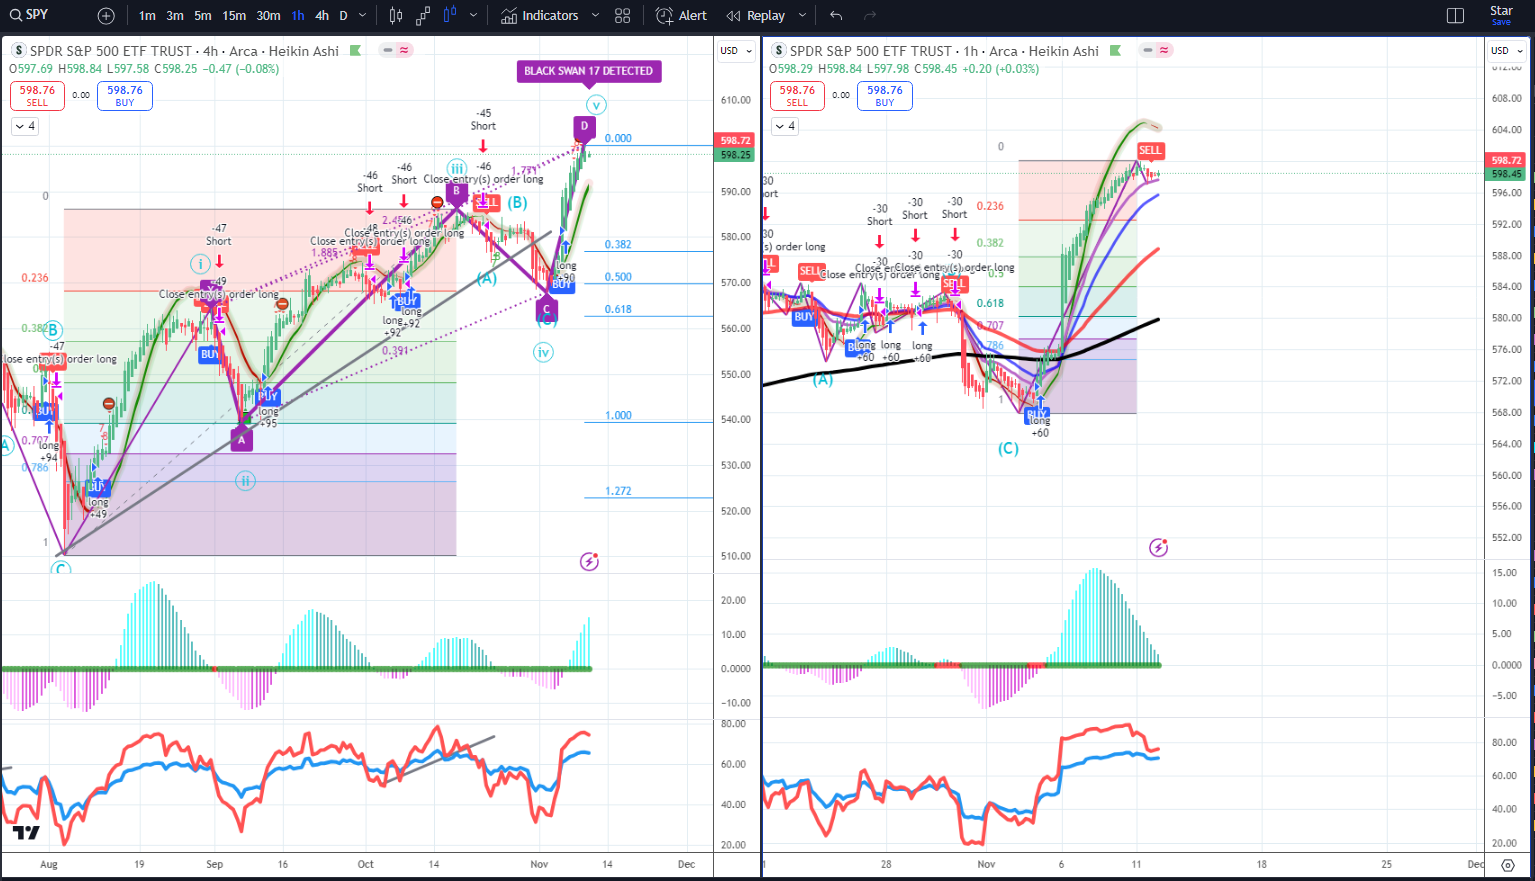Start bar Replay mode
Screen dimensions: 1535x881
pos(756,16)
